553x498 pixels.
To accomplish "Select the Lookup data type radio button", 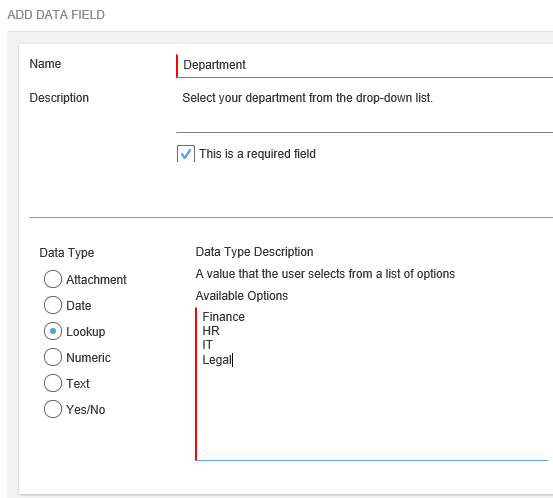I will tap(53, 331).
